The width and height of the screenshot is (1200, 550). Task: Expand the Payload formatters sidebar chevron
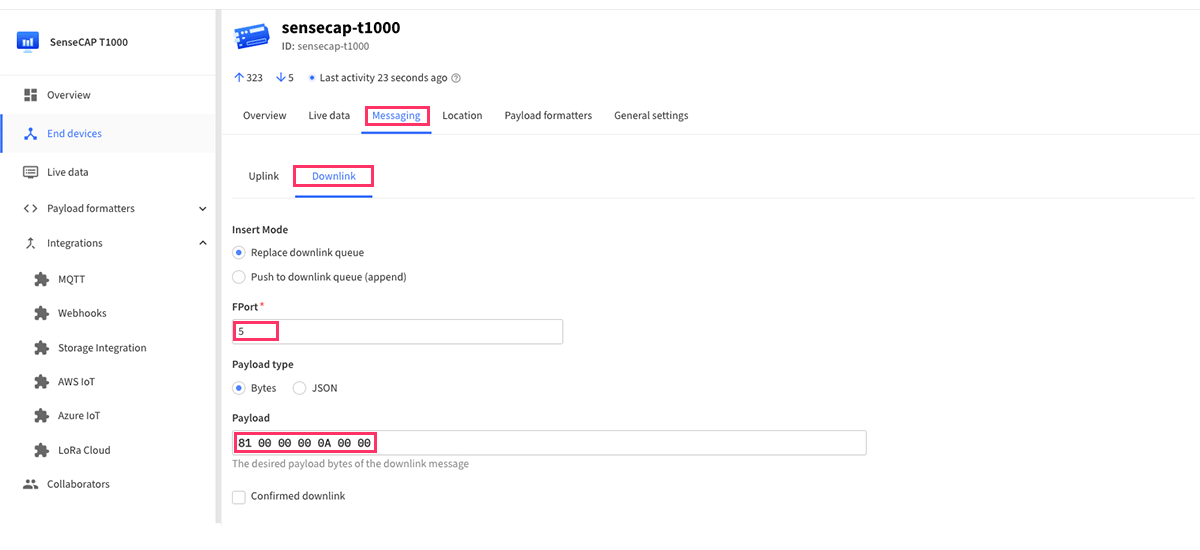coord(203,209)
